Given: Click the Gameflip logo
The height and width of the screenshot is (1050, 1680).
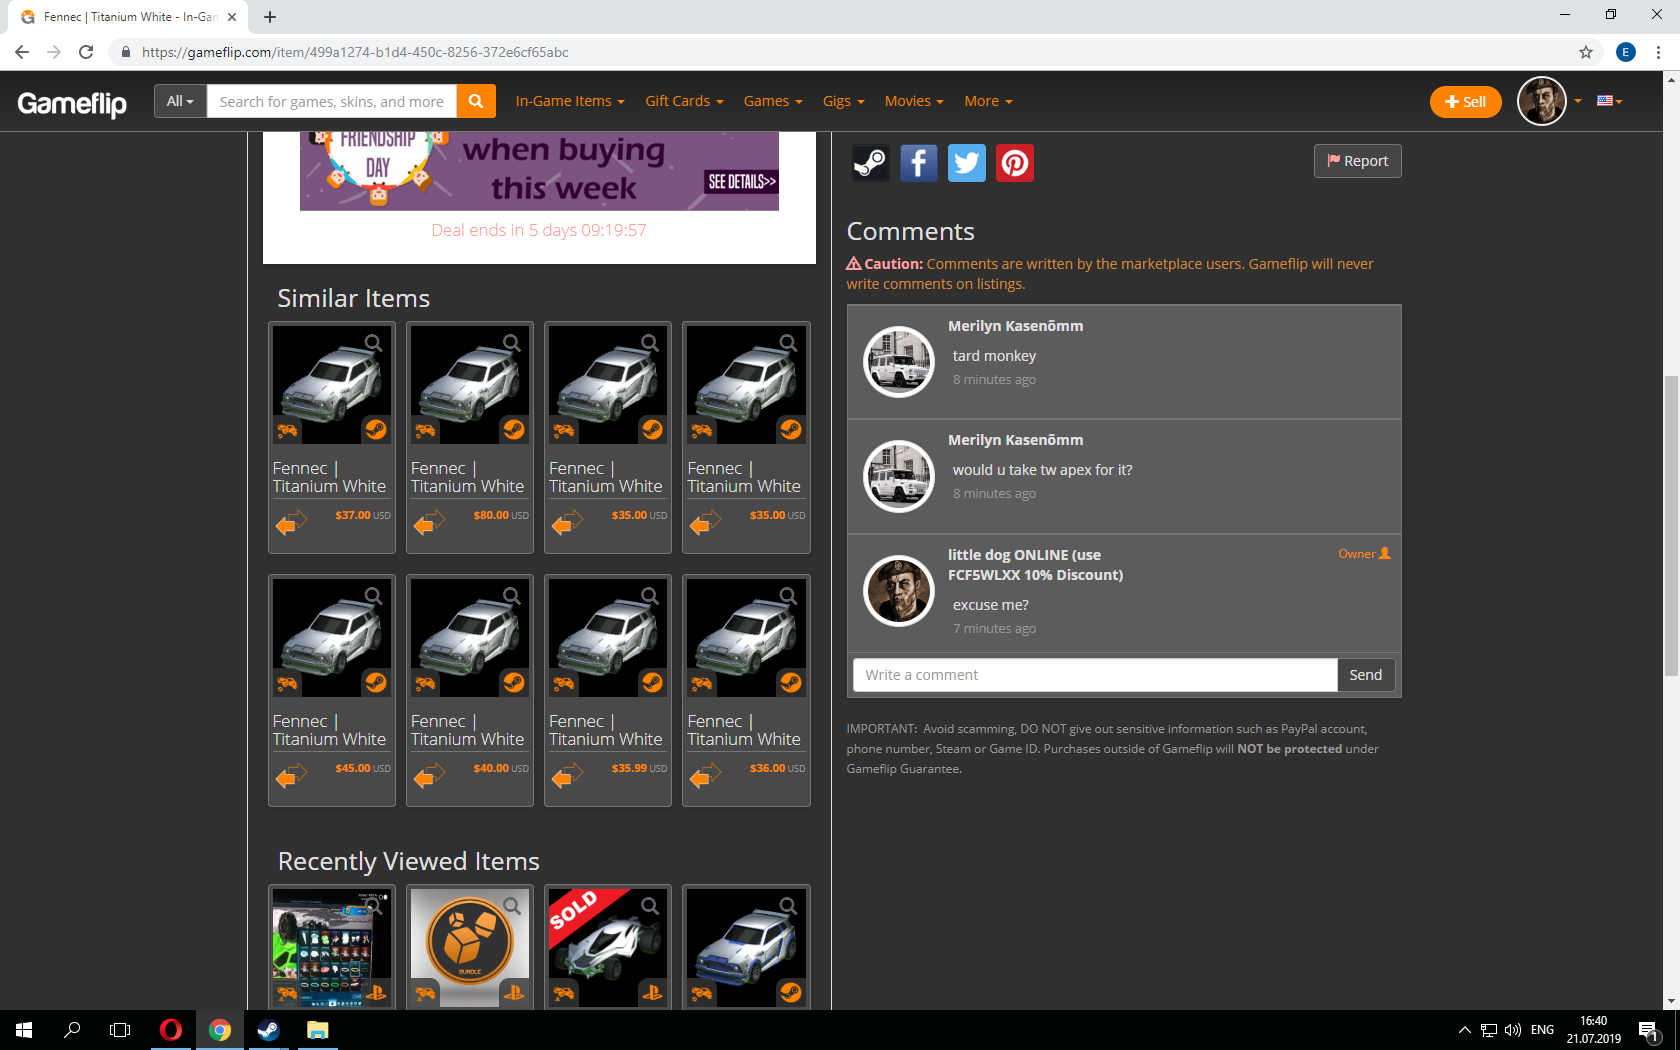Looking at the screenshot, I should (72, 103).
